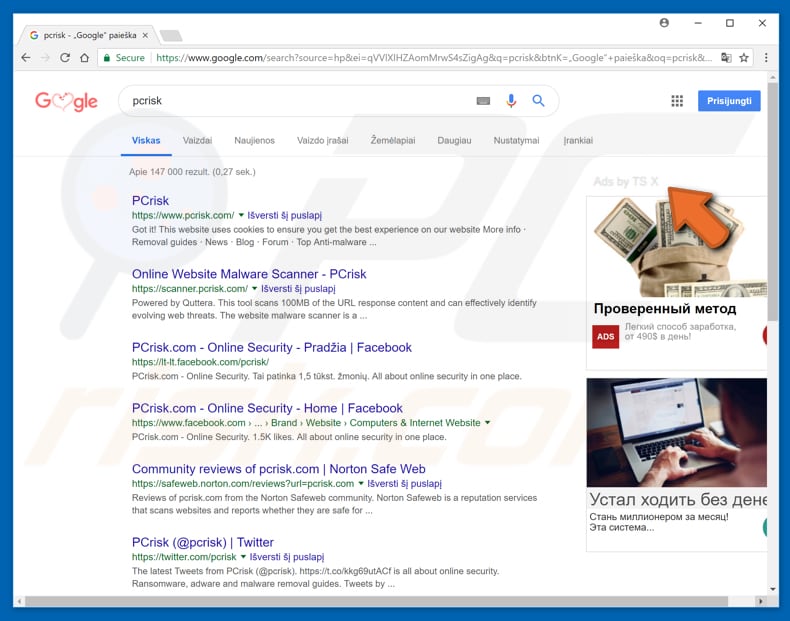This screenshot has height=621, width=790.
Task: Expand dropdown arrow next to safeweb.norton.com URL
Action: 361,484
